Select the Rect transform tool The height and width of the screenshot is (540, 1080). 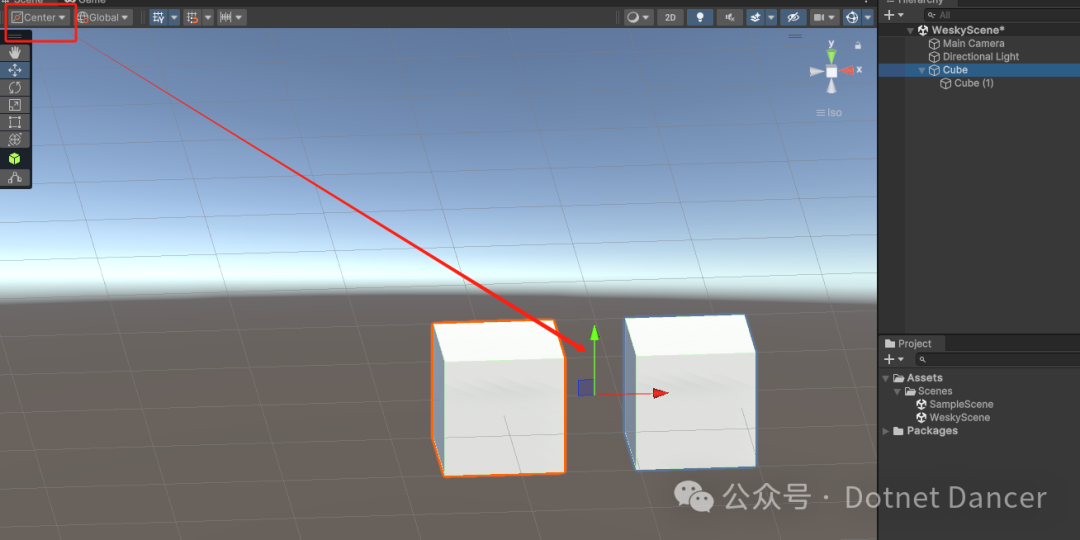pyautogui.click(x=14, y=123)
